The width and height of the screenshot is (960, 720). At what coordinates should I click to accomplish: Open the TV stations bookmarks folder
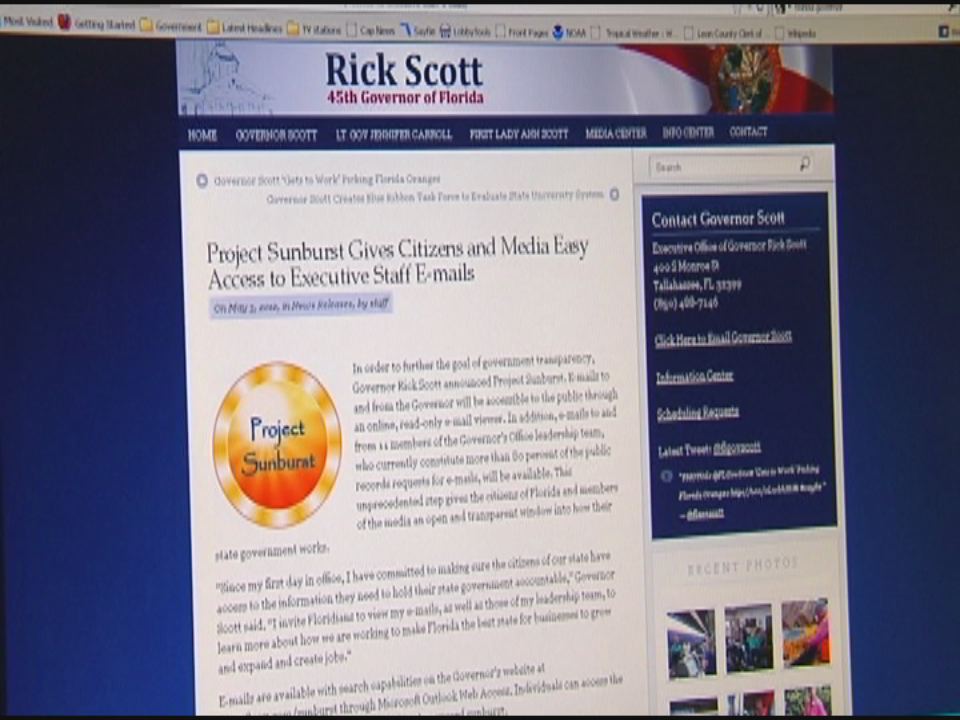click(x=314, y=29)
